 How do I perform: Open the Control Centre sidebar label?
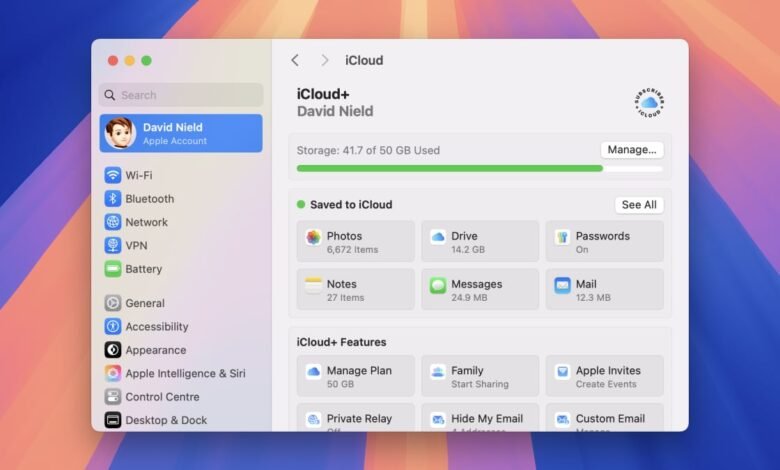point(162,396)
